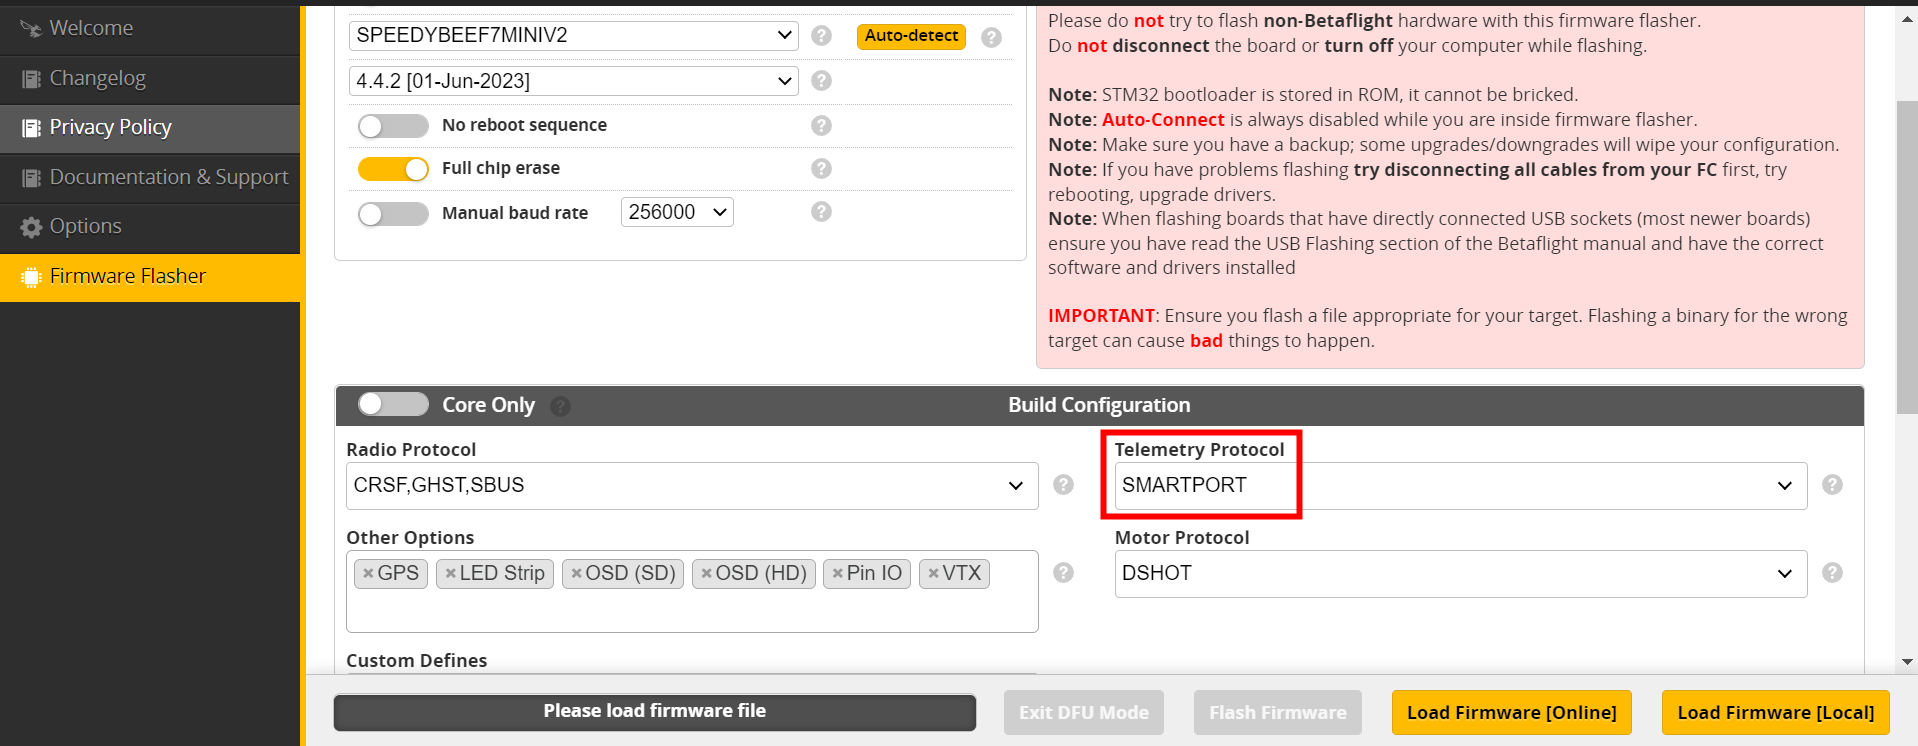Screen dimensions: 1918x746
Task: Remove the Pin IO option tag
Action: point(838,573)
